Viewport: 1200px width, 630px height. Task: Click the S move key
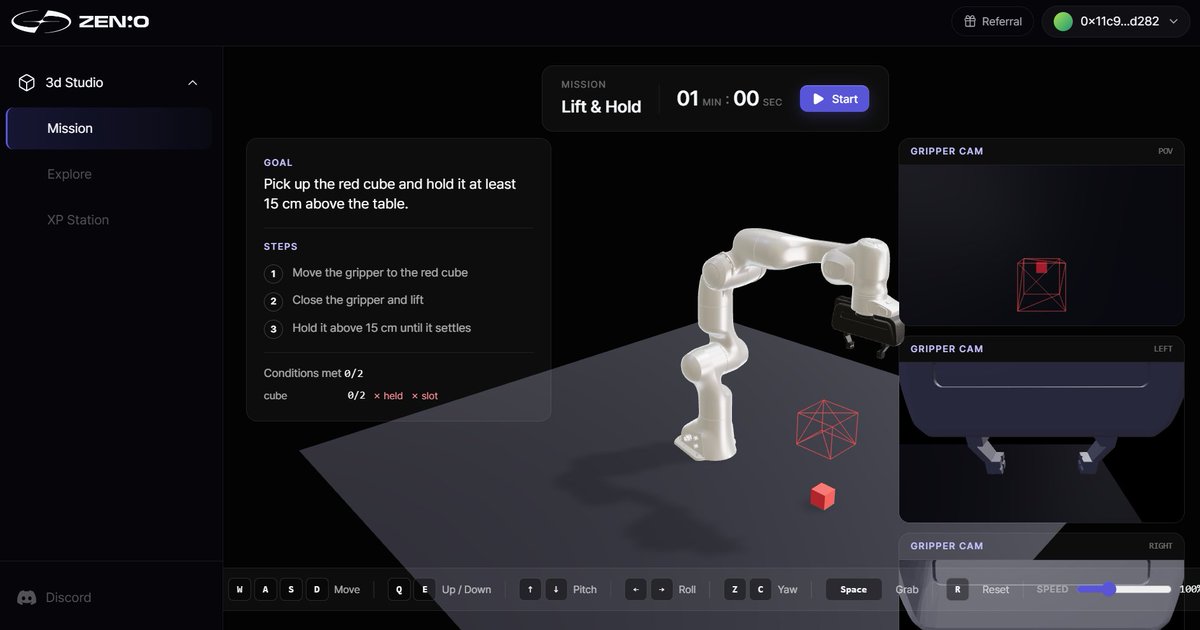point(291,589)
